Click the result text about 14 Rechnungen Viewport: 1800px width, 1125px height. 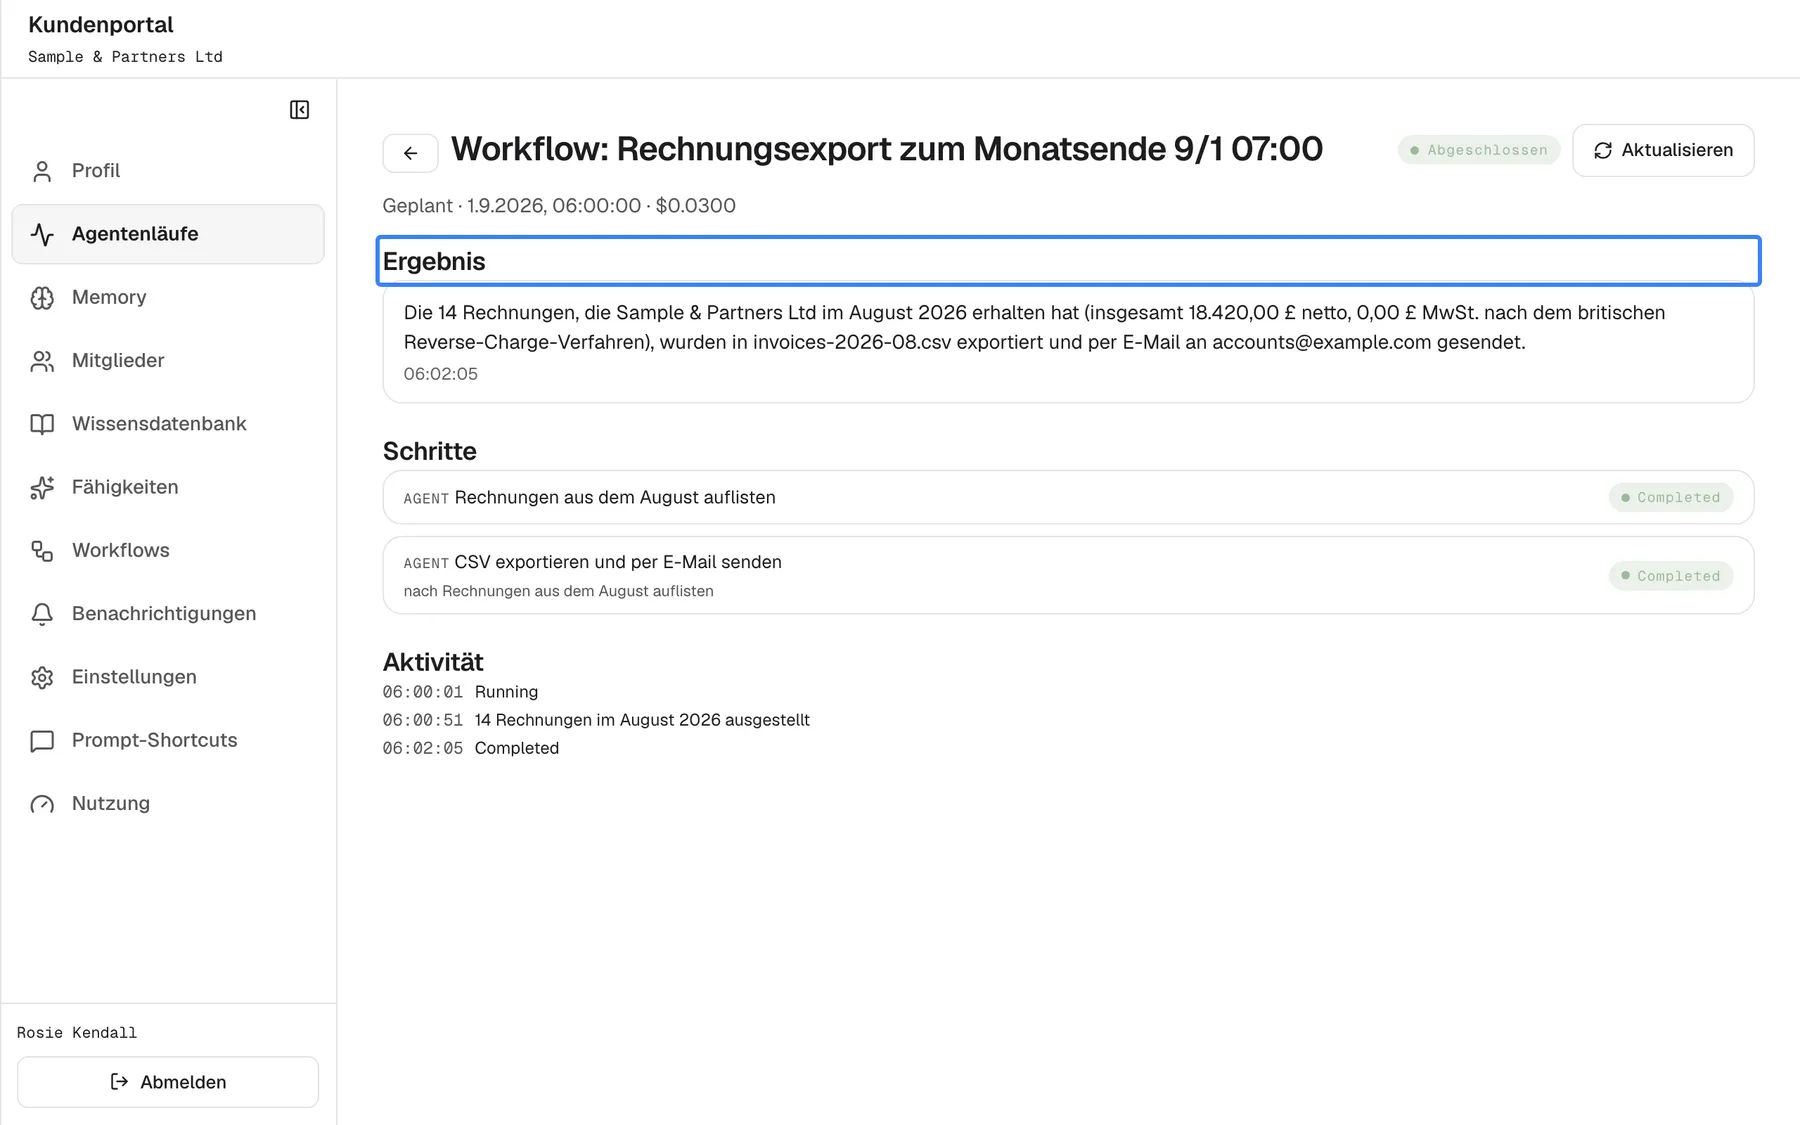coord(1034,327)
